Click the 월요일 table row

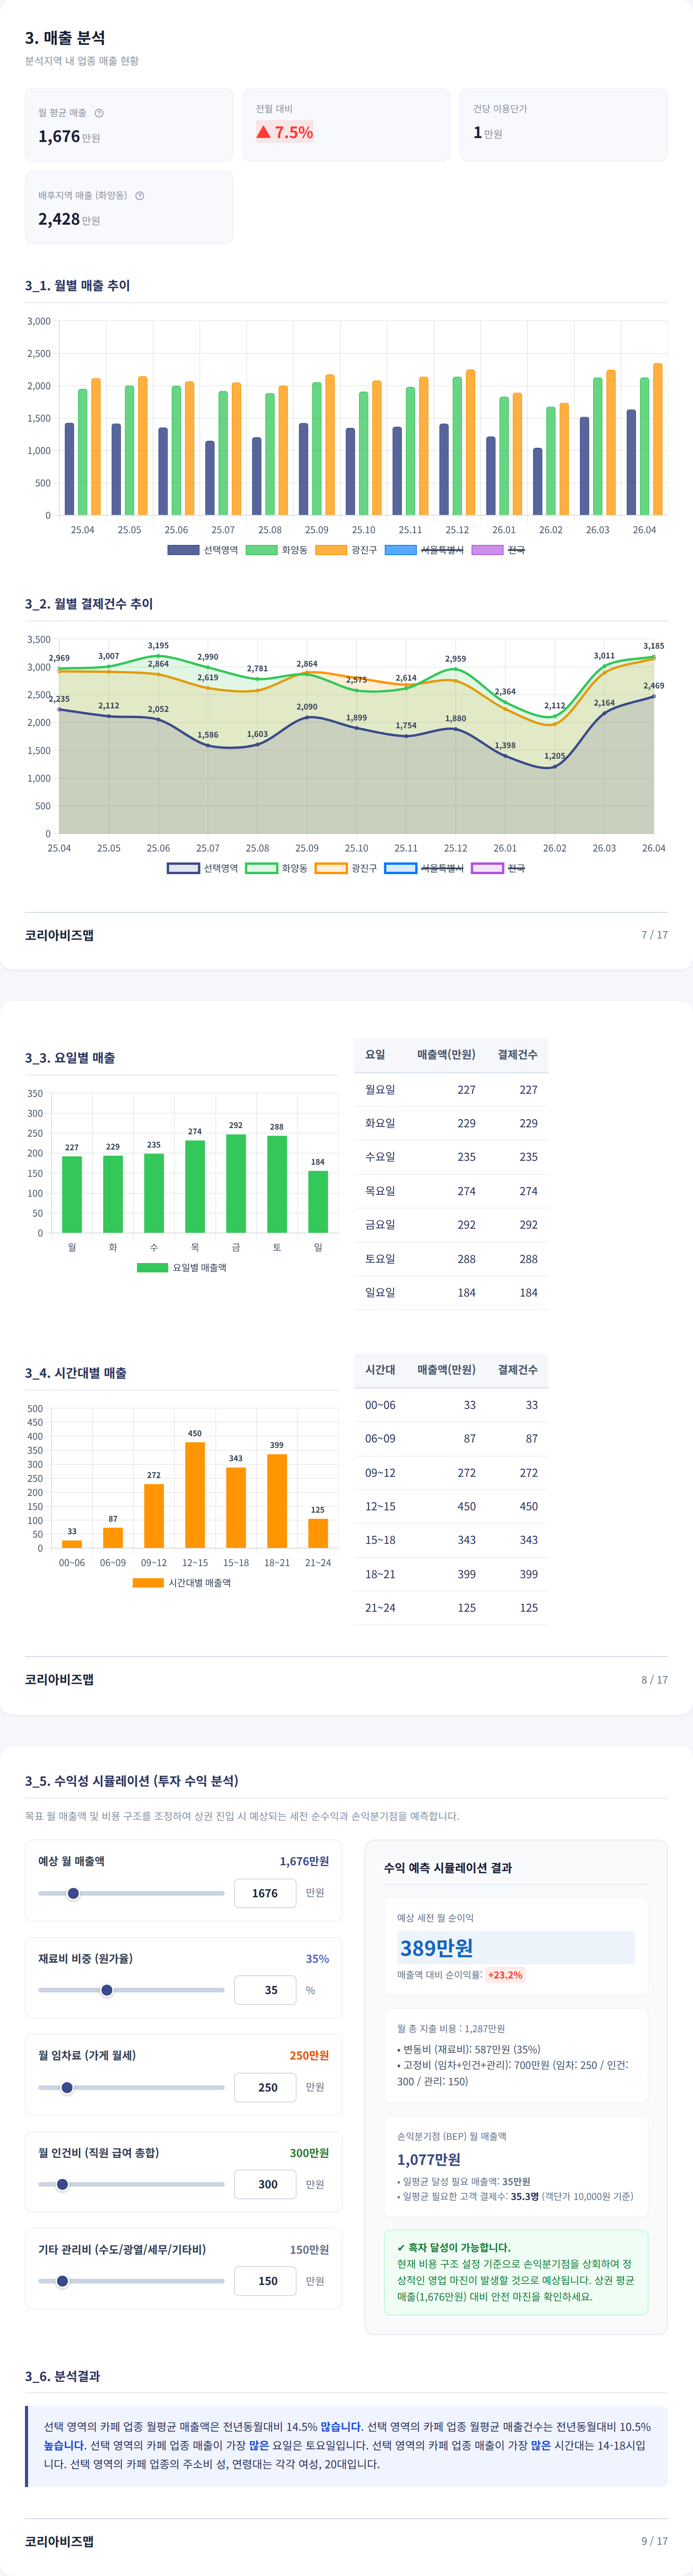click(x=451, y=1090)
